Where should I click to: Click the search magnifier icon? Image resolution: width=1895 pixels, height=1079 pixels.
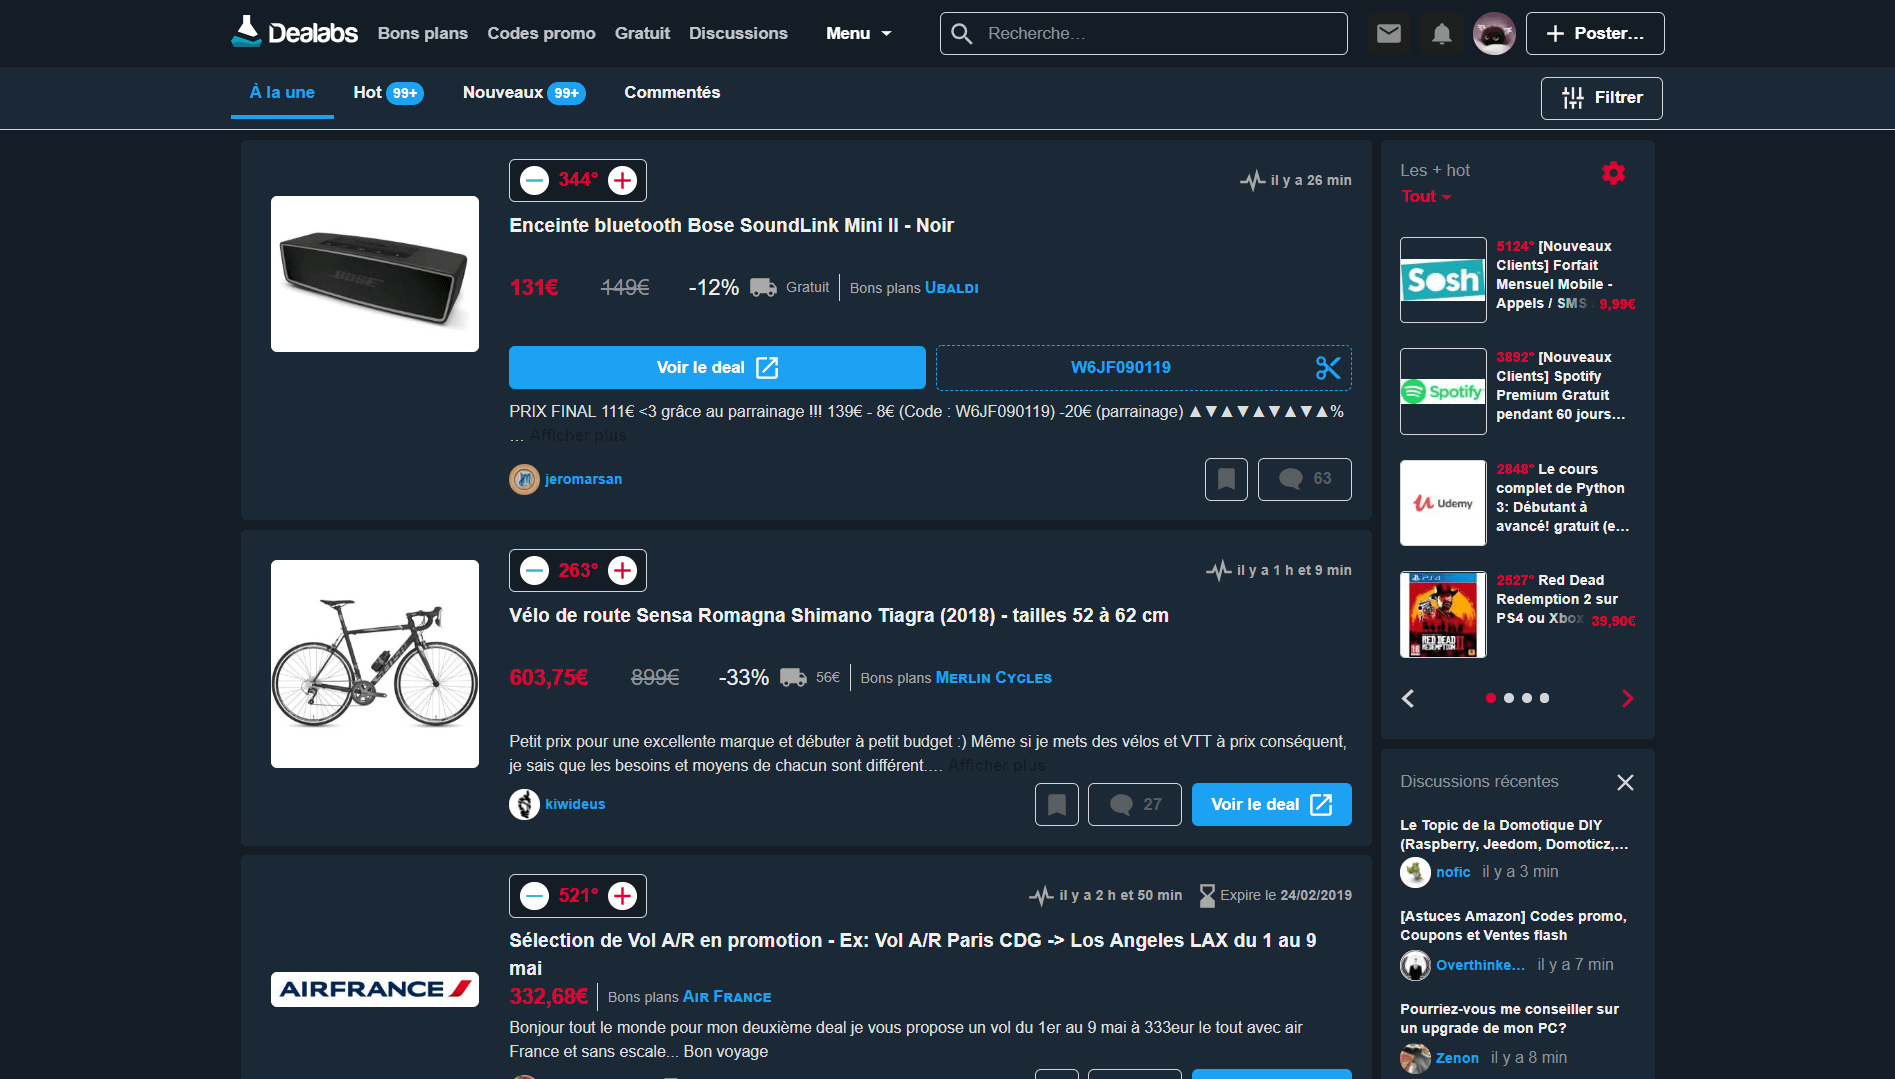962,34
